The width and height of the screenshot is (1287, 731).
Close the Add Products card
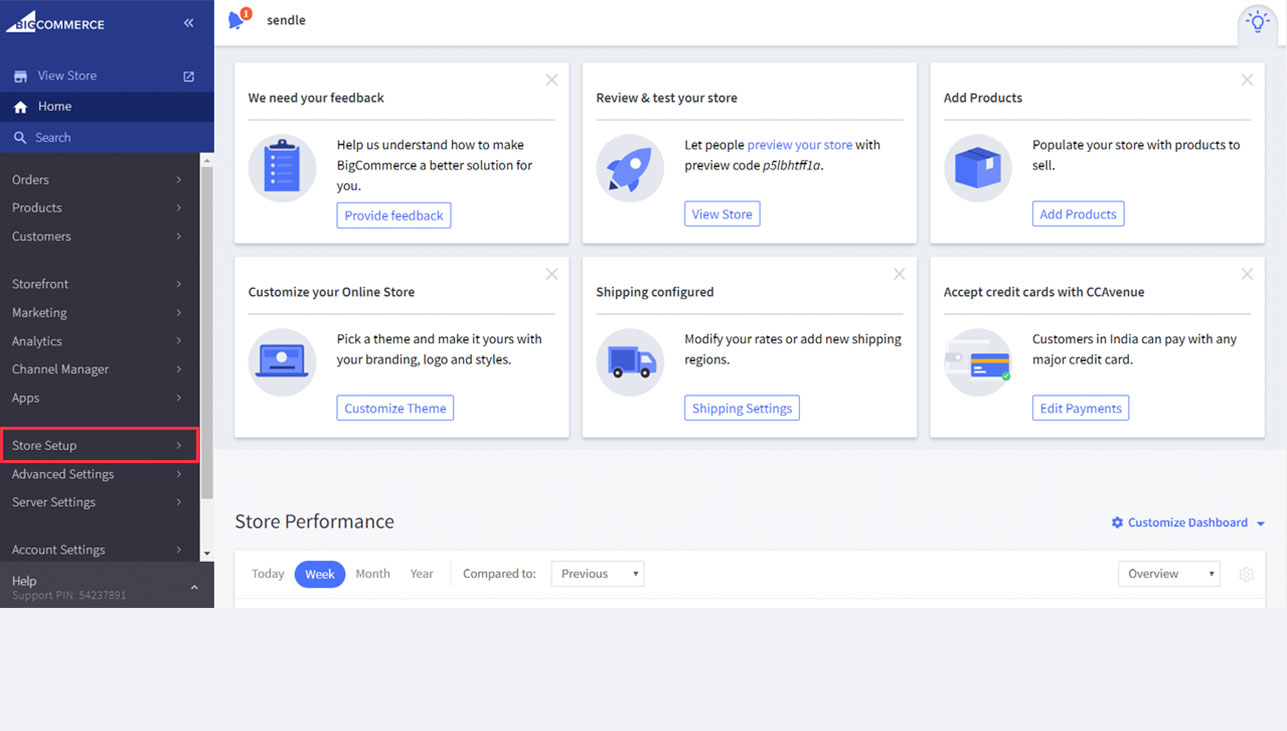1247,80
